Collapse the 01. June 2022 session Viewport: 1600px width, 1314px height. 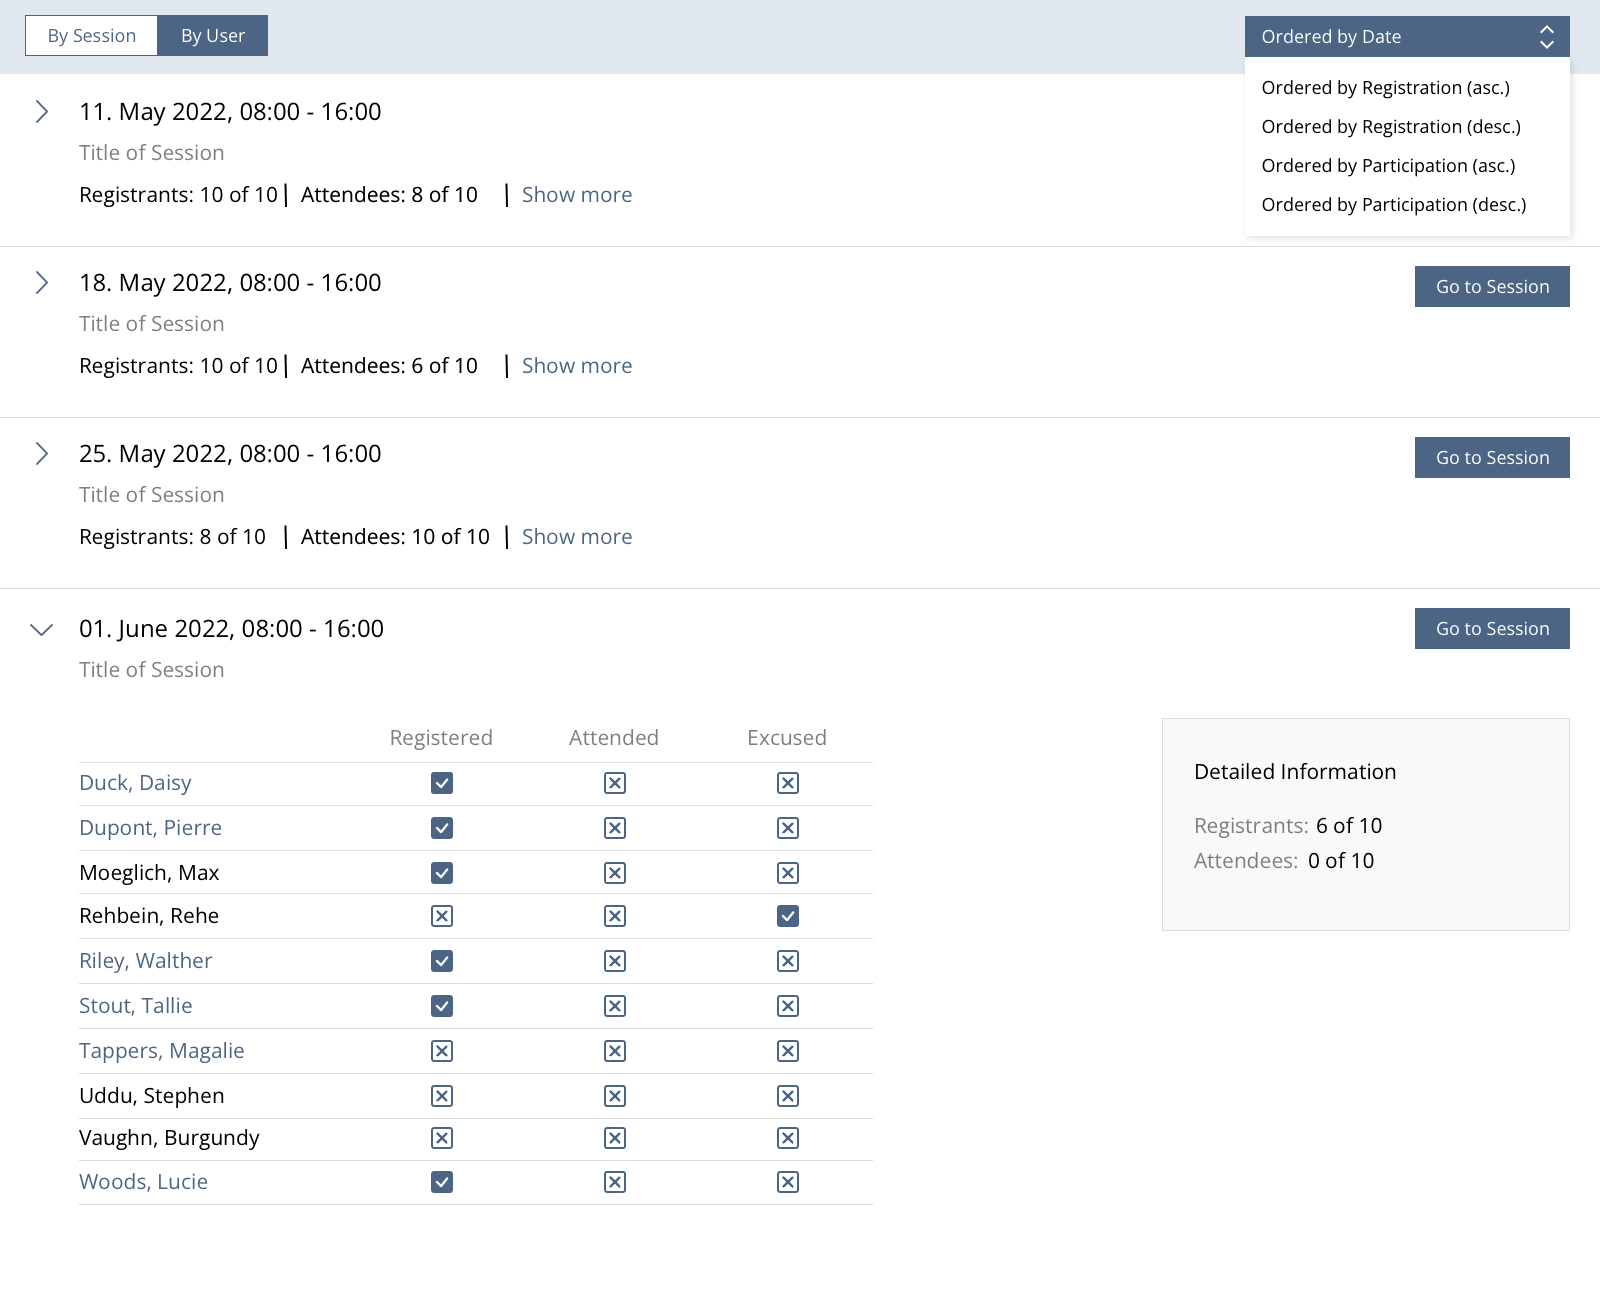tap(42, 629)
